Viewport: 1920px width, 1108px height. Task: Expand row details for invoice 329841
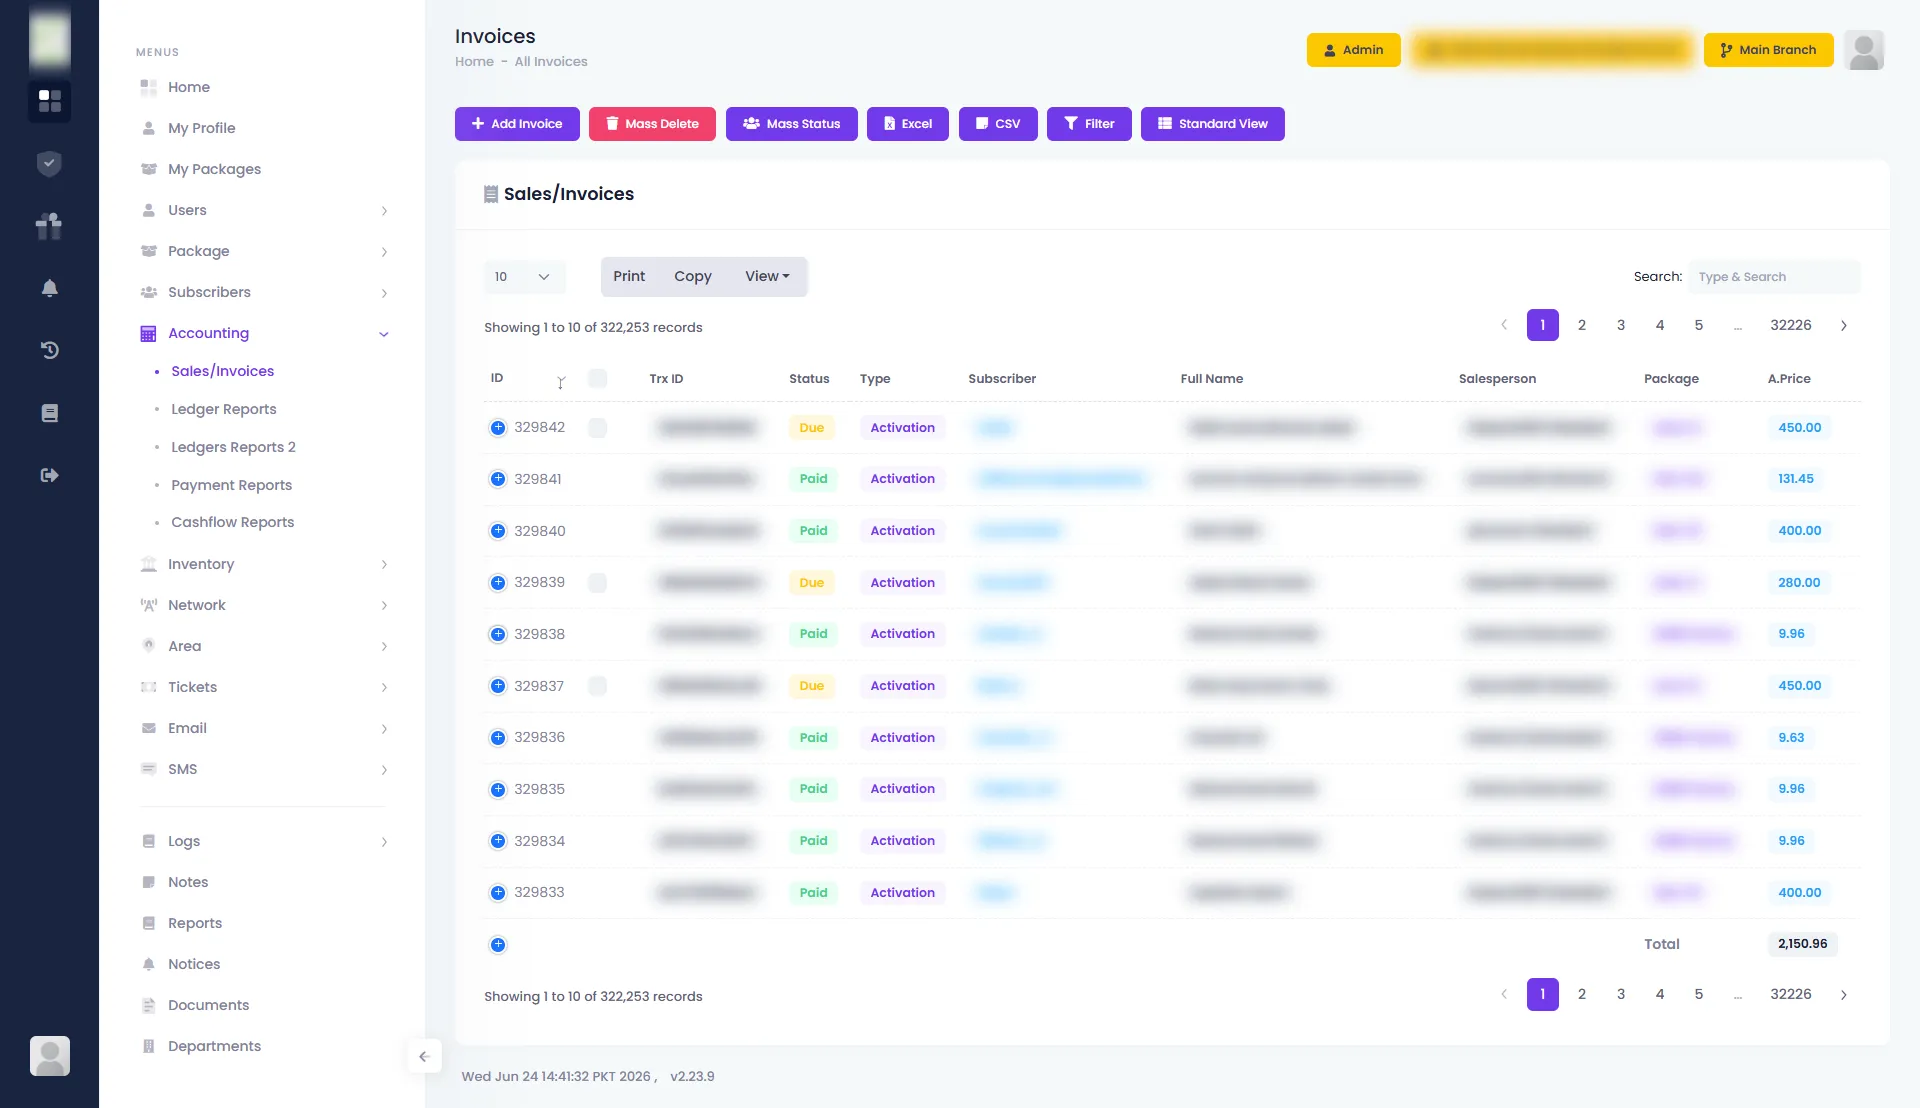pyautogui.click(x=498, y=479)
